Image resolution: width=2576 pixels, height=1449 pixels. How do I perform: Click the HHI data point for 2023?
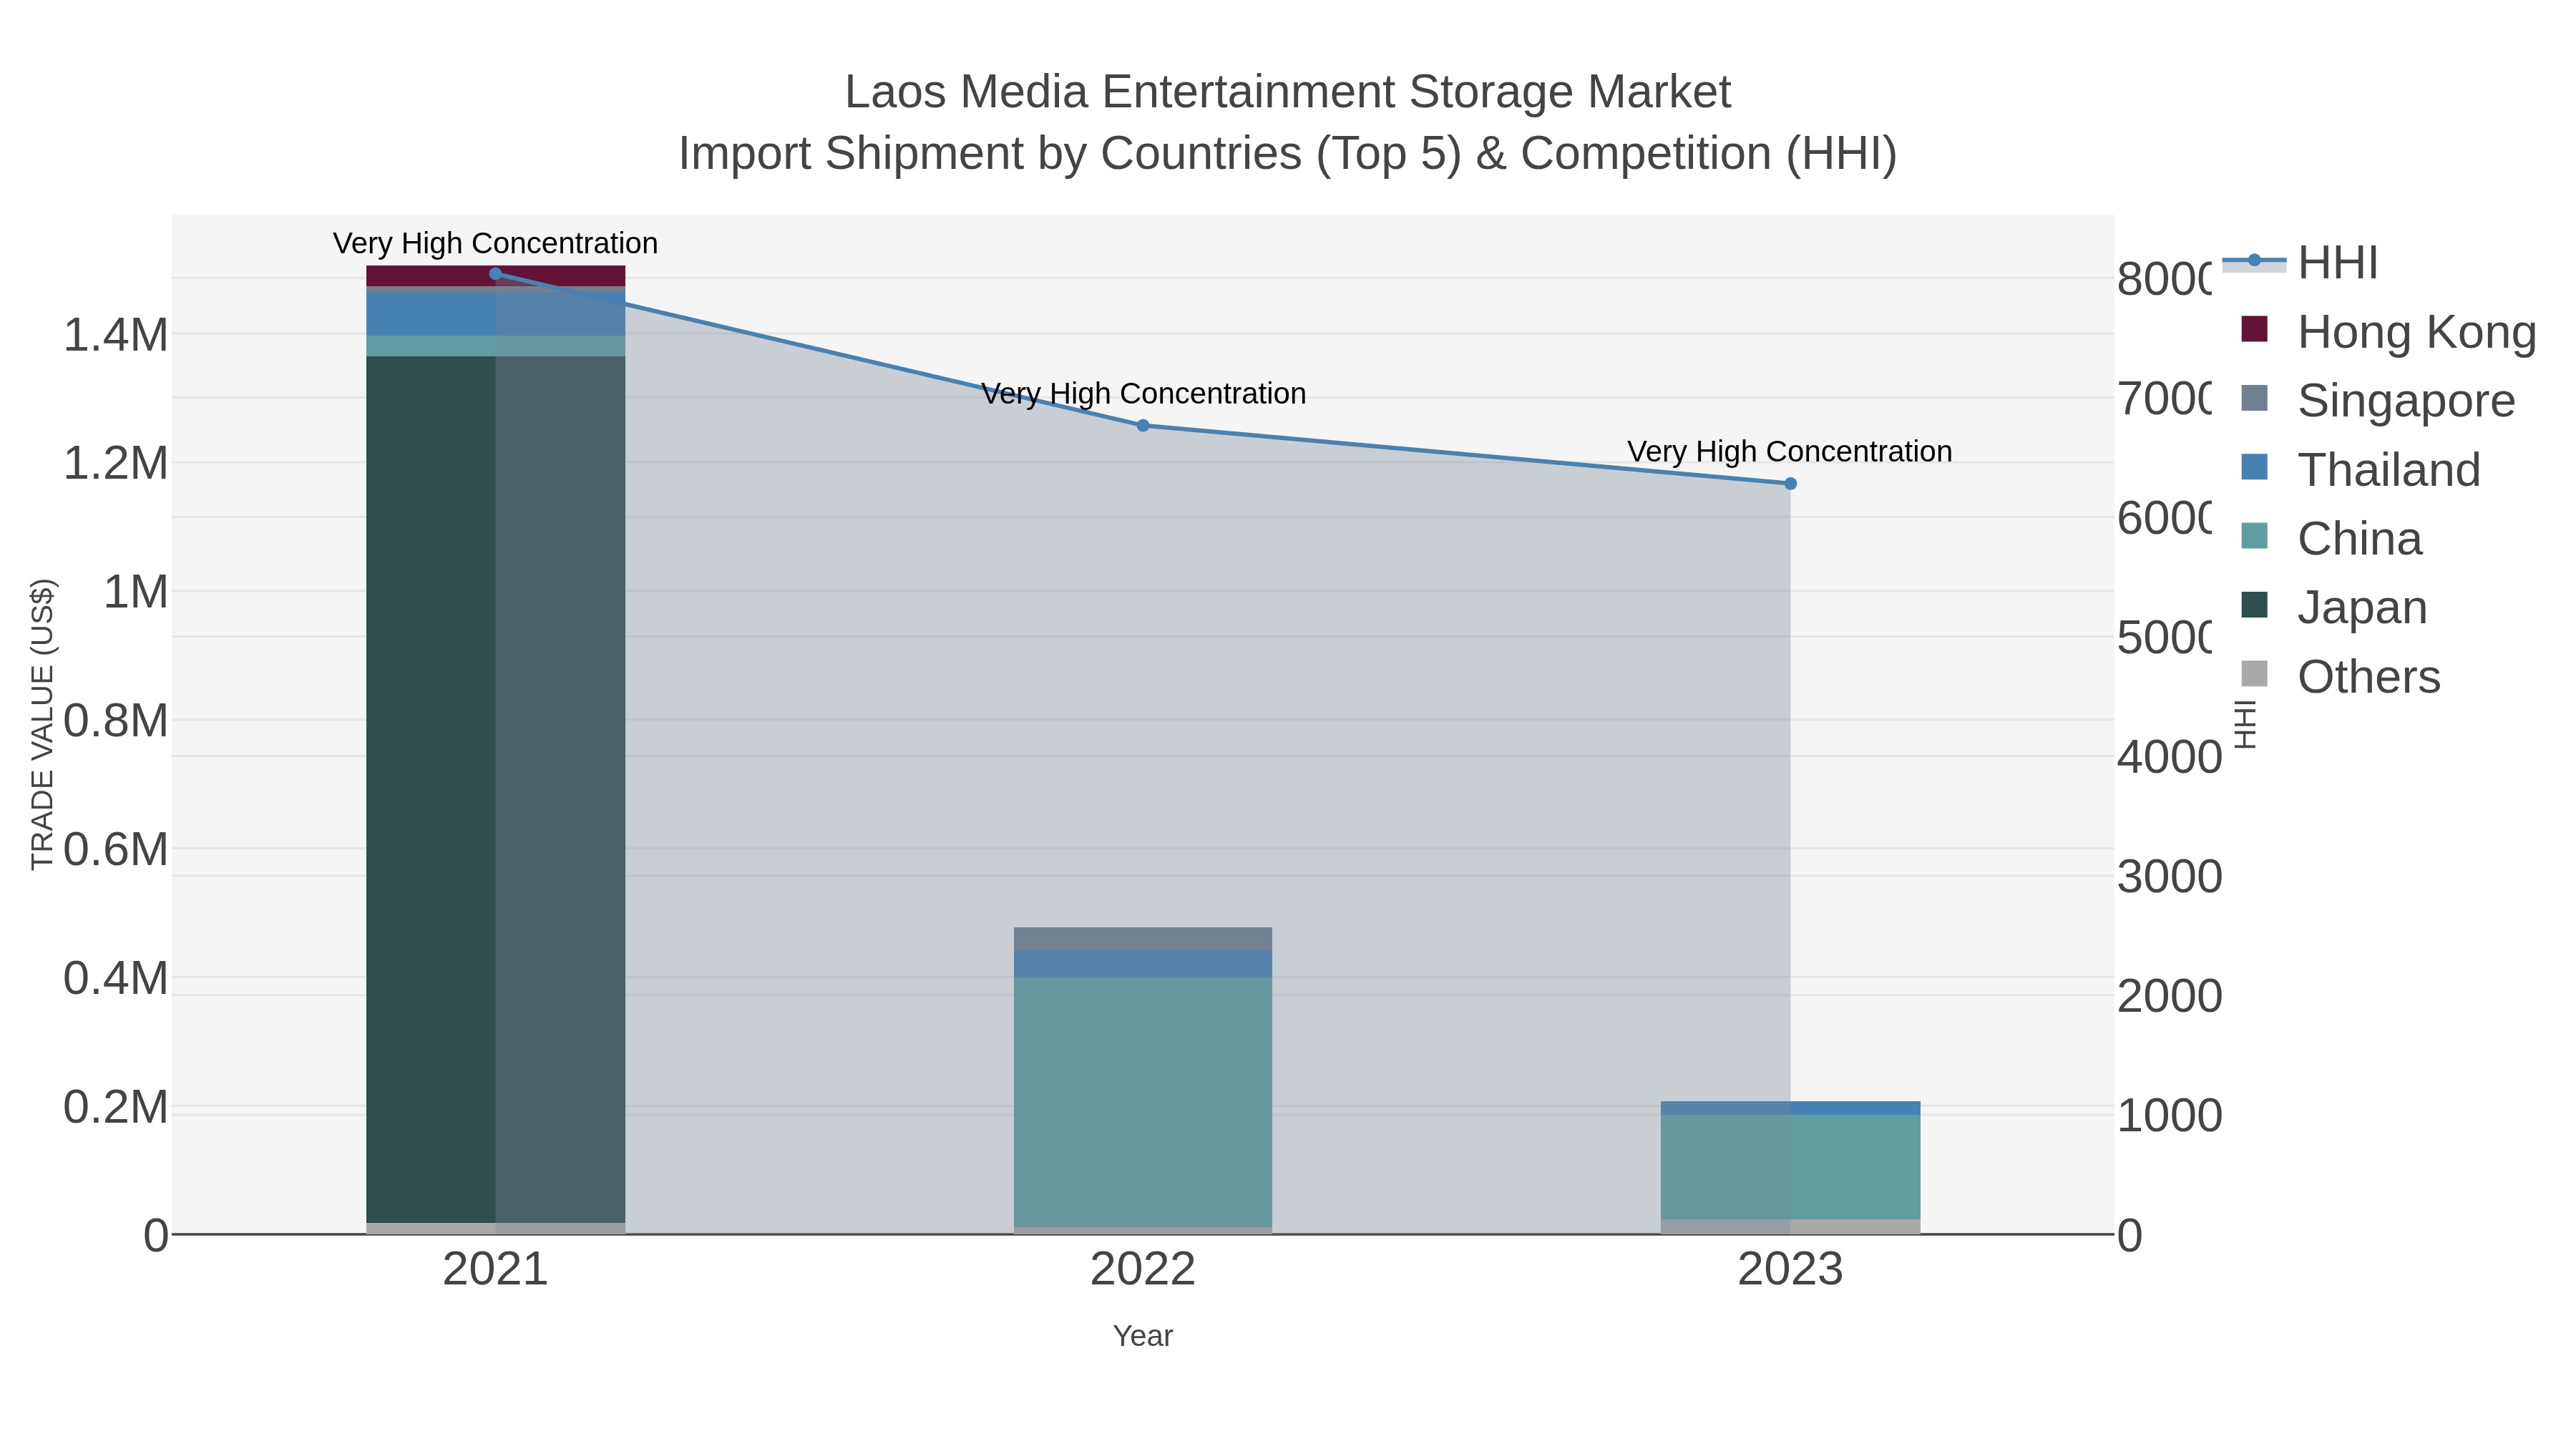1790,483
